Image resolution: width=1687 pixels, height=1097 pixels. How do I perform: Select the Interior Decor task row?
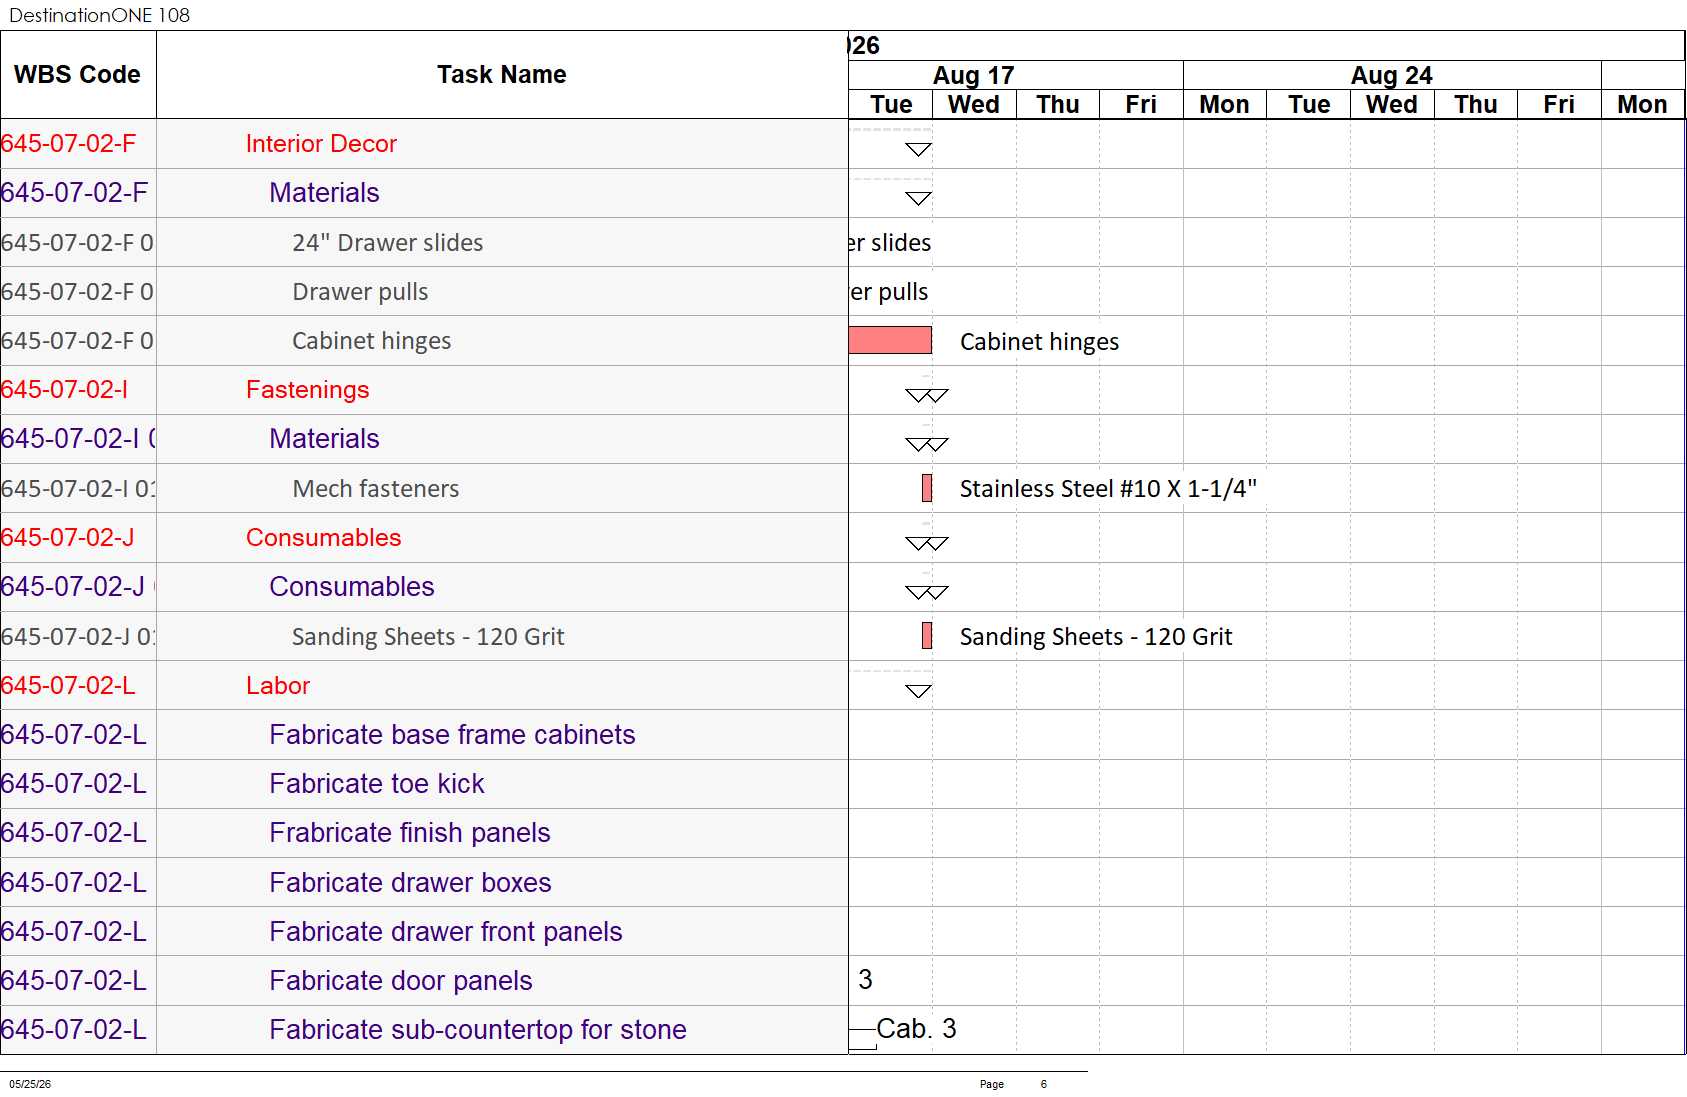[x=424, y=144]
